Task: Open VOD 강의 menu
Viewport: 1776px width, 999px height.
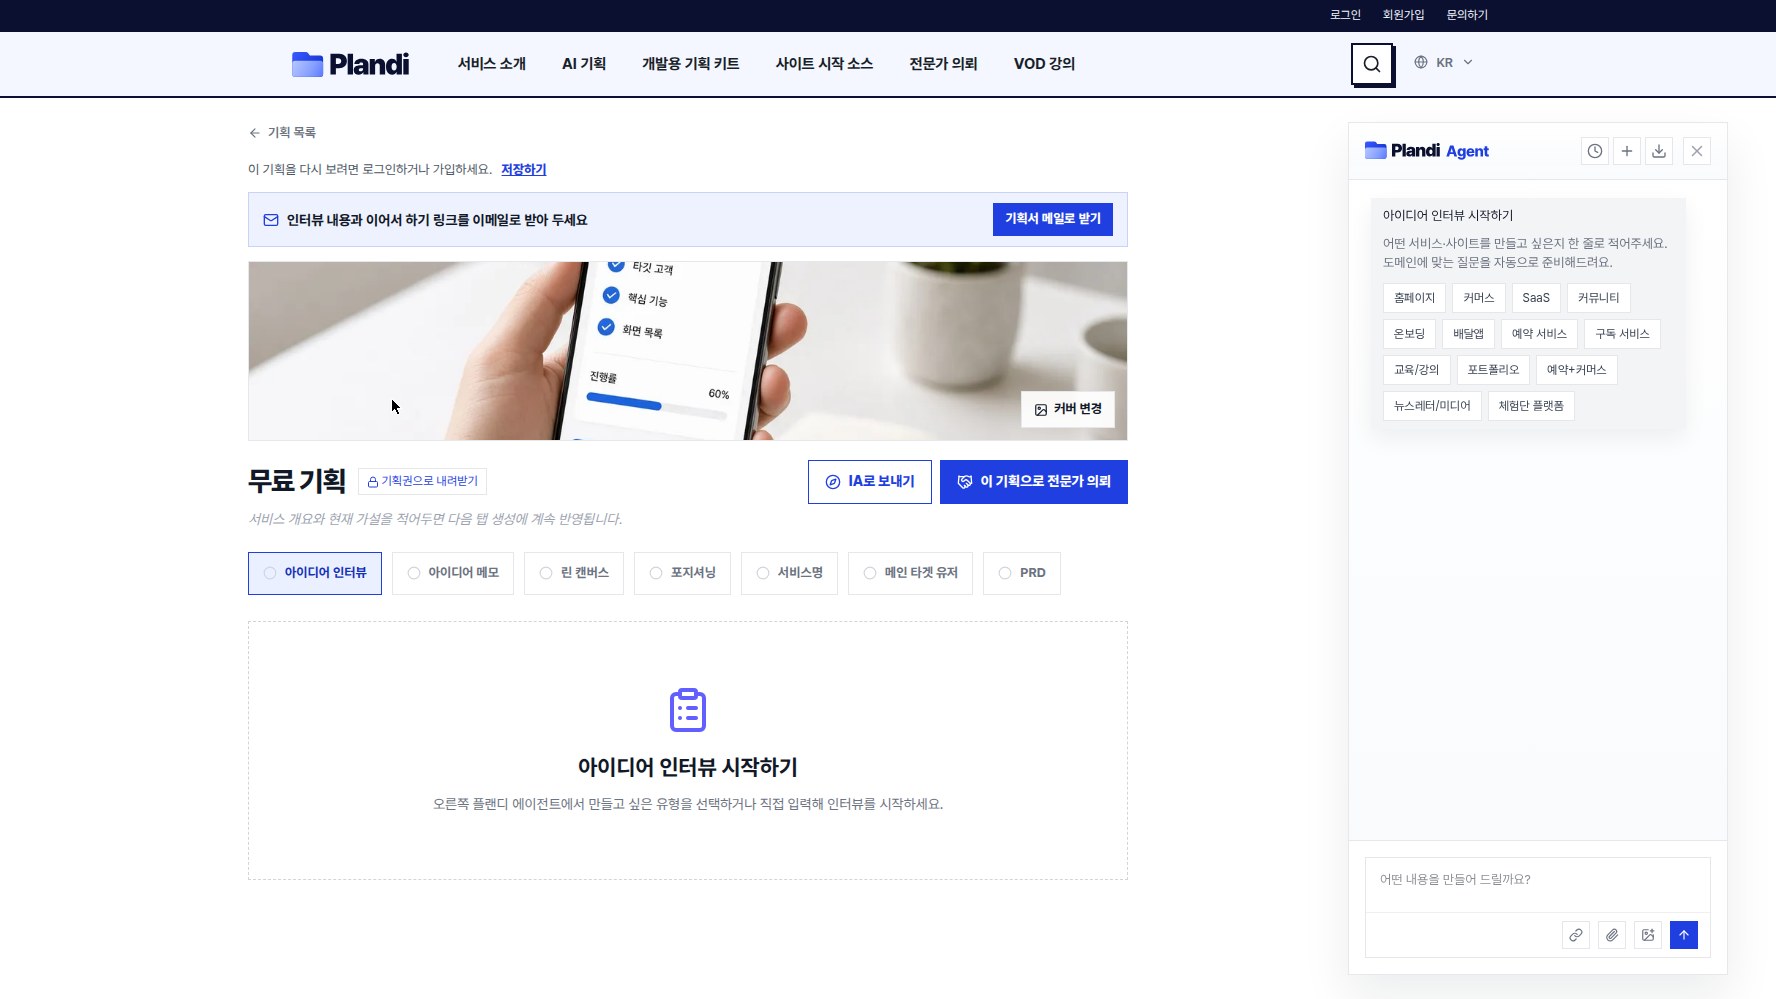Action: (x=1044, y=64)
